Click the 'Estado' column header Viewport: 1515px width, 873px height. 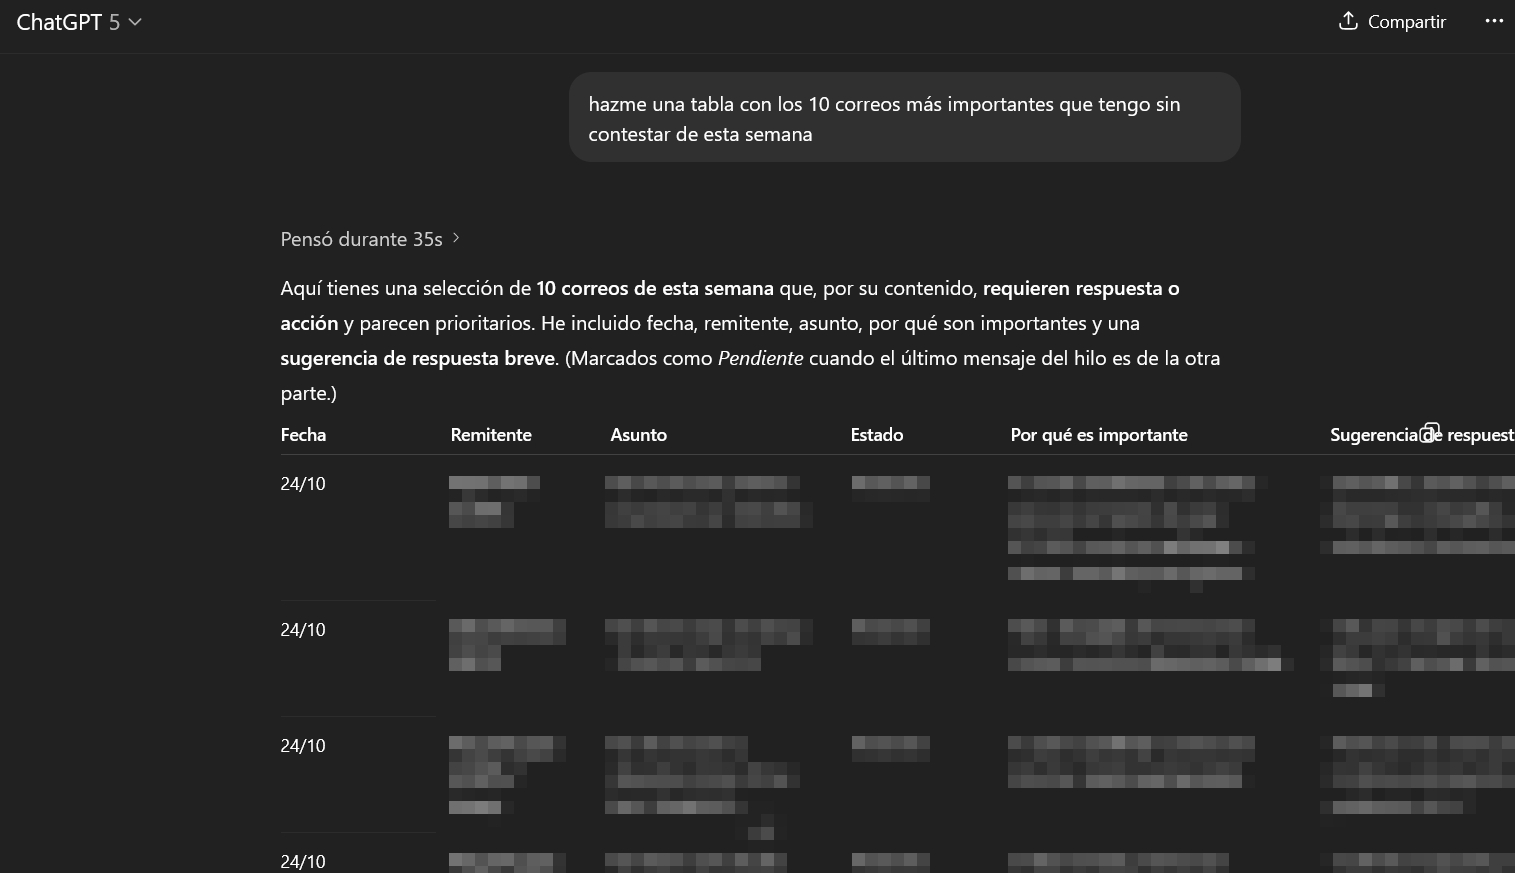[x=876, y=435]
